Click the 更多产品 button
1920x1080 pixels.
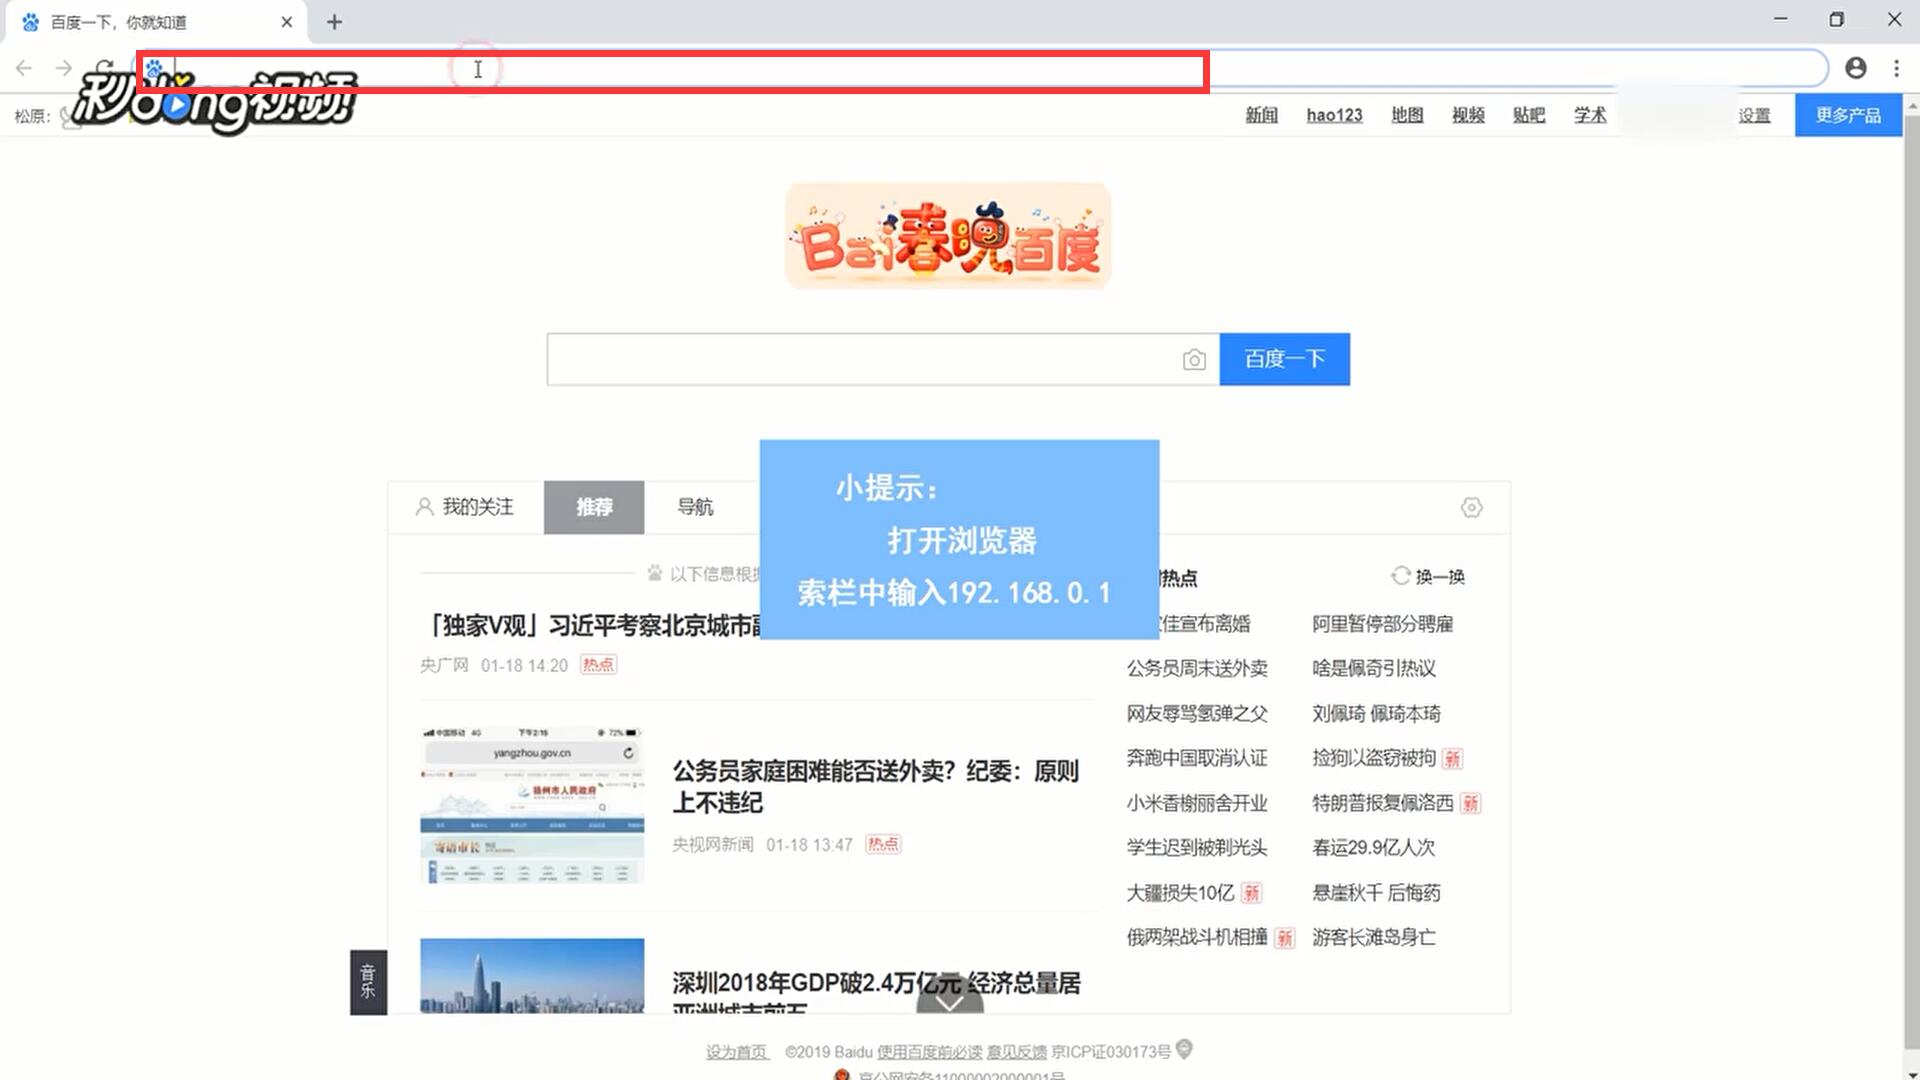(x=1848, y=115)
